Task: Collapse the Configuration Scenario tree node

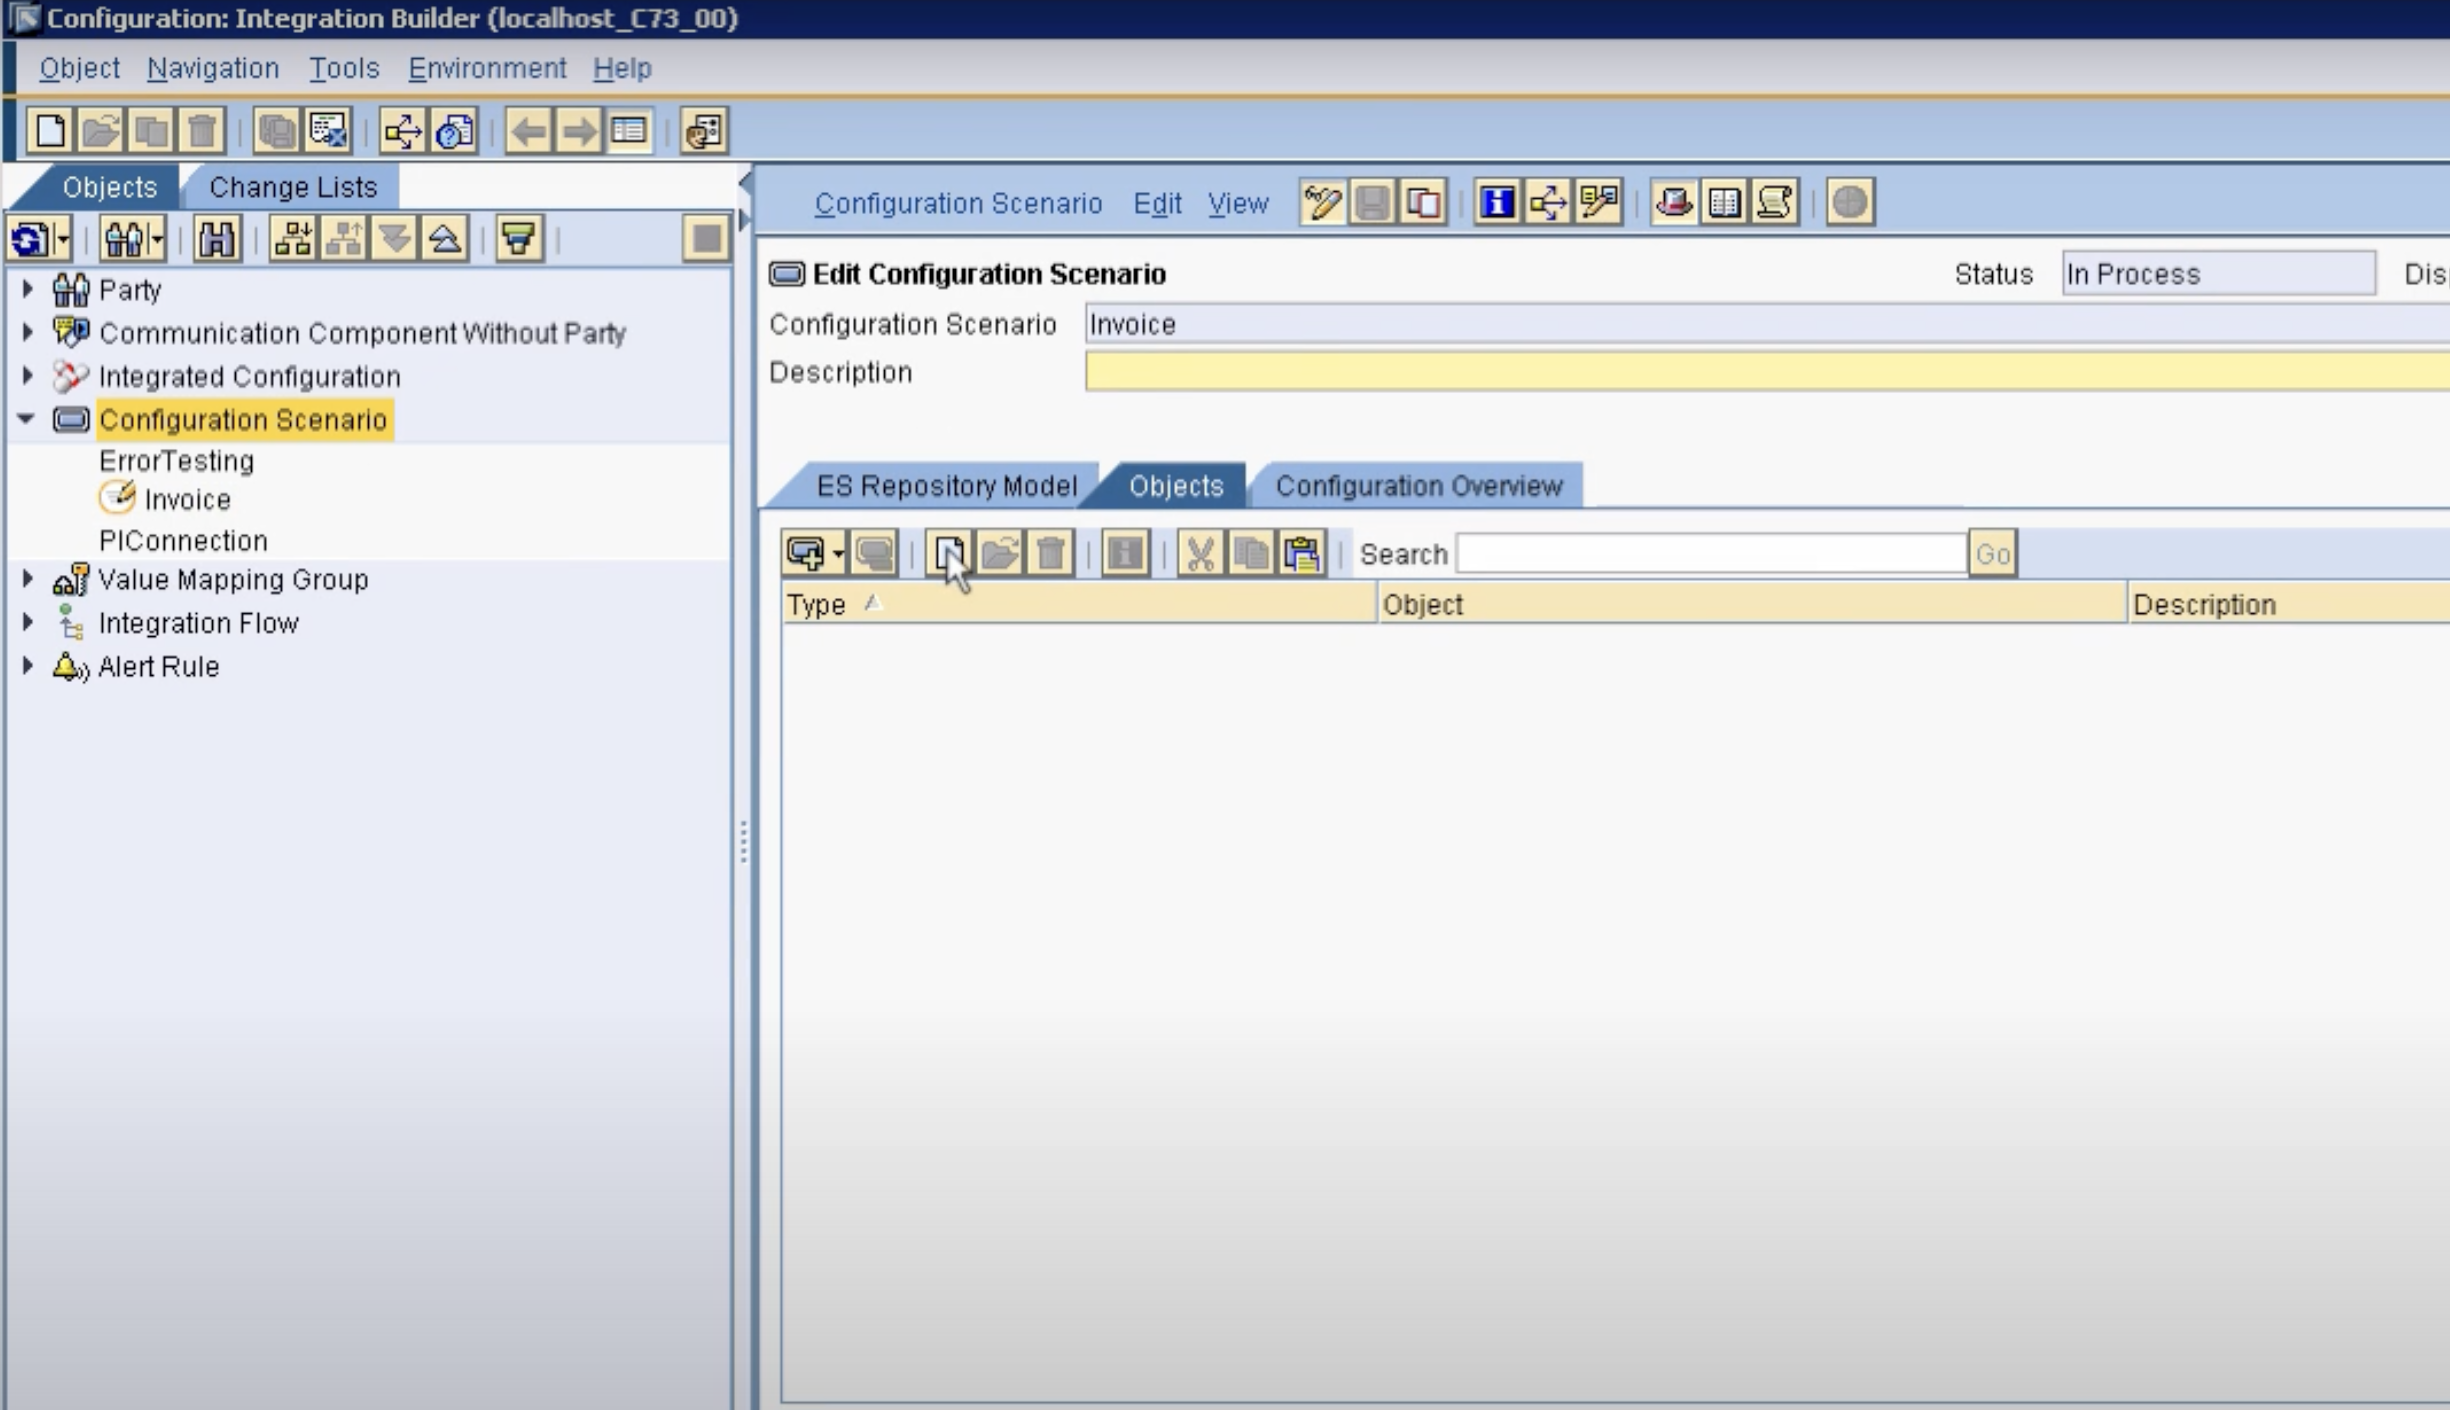Action: pyautogui.click(x=27, y=419)
